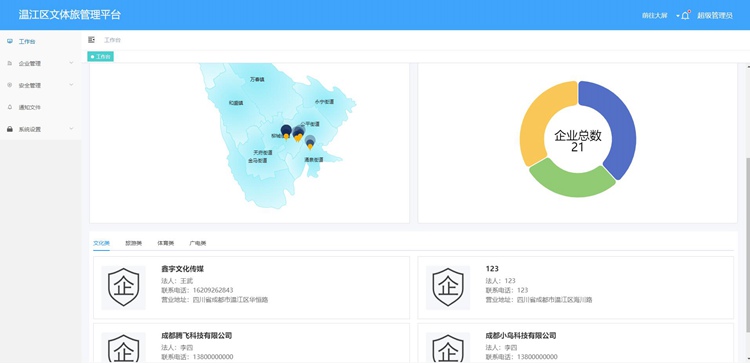This screenshot has width=750, height=363.
Task: Switch to the 文化类 tab
Action: coord(101,243)
